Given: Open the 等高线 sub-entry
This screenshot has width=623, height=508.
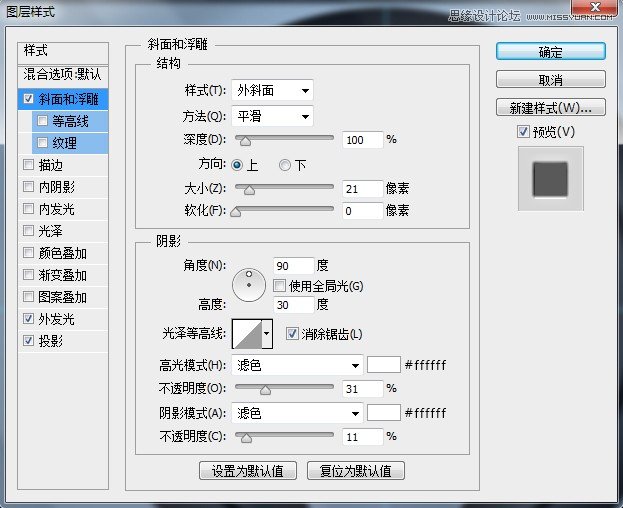Looking at the screenshot, I should (x=70, y=121).
